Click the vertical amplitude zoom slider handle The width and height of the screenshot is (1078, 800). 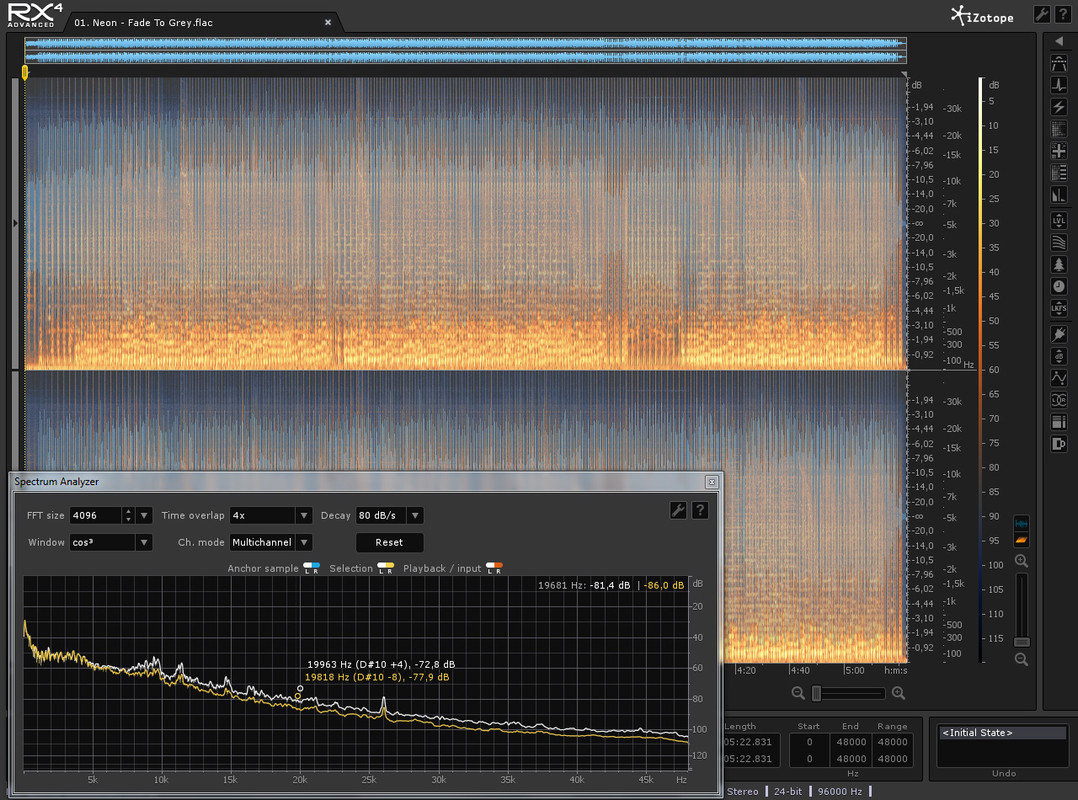(1022, 642)
